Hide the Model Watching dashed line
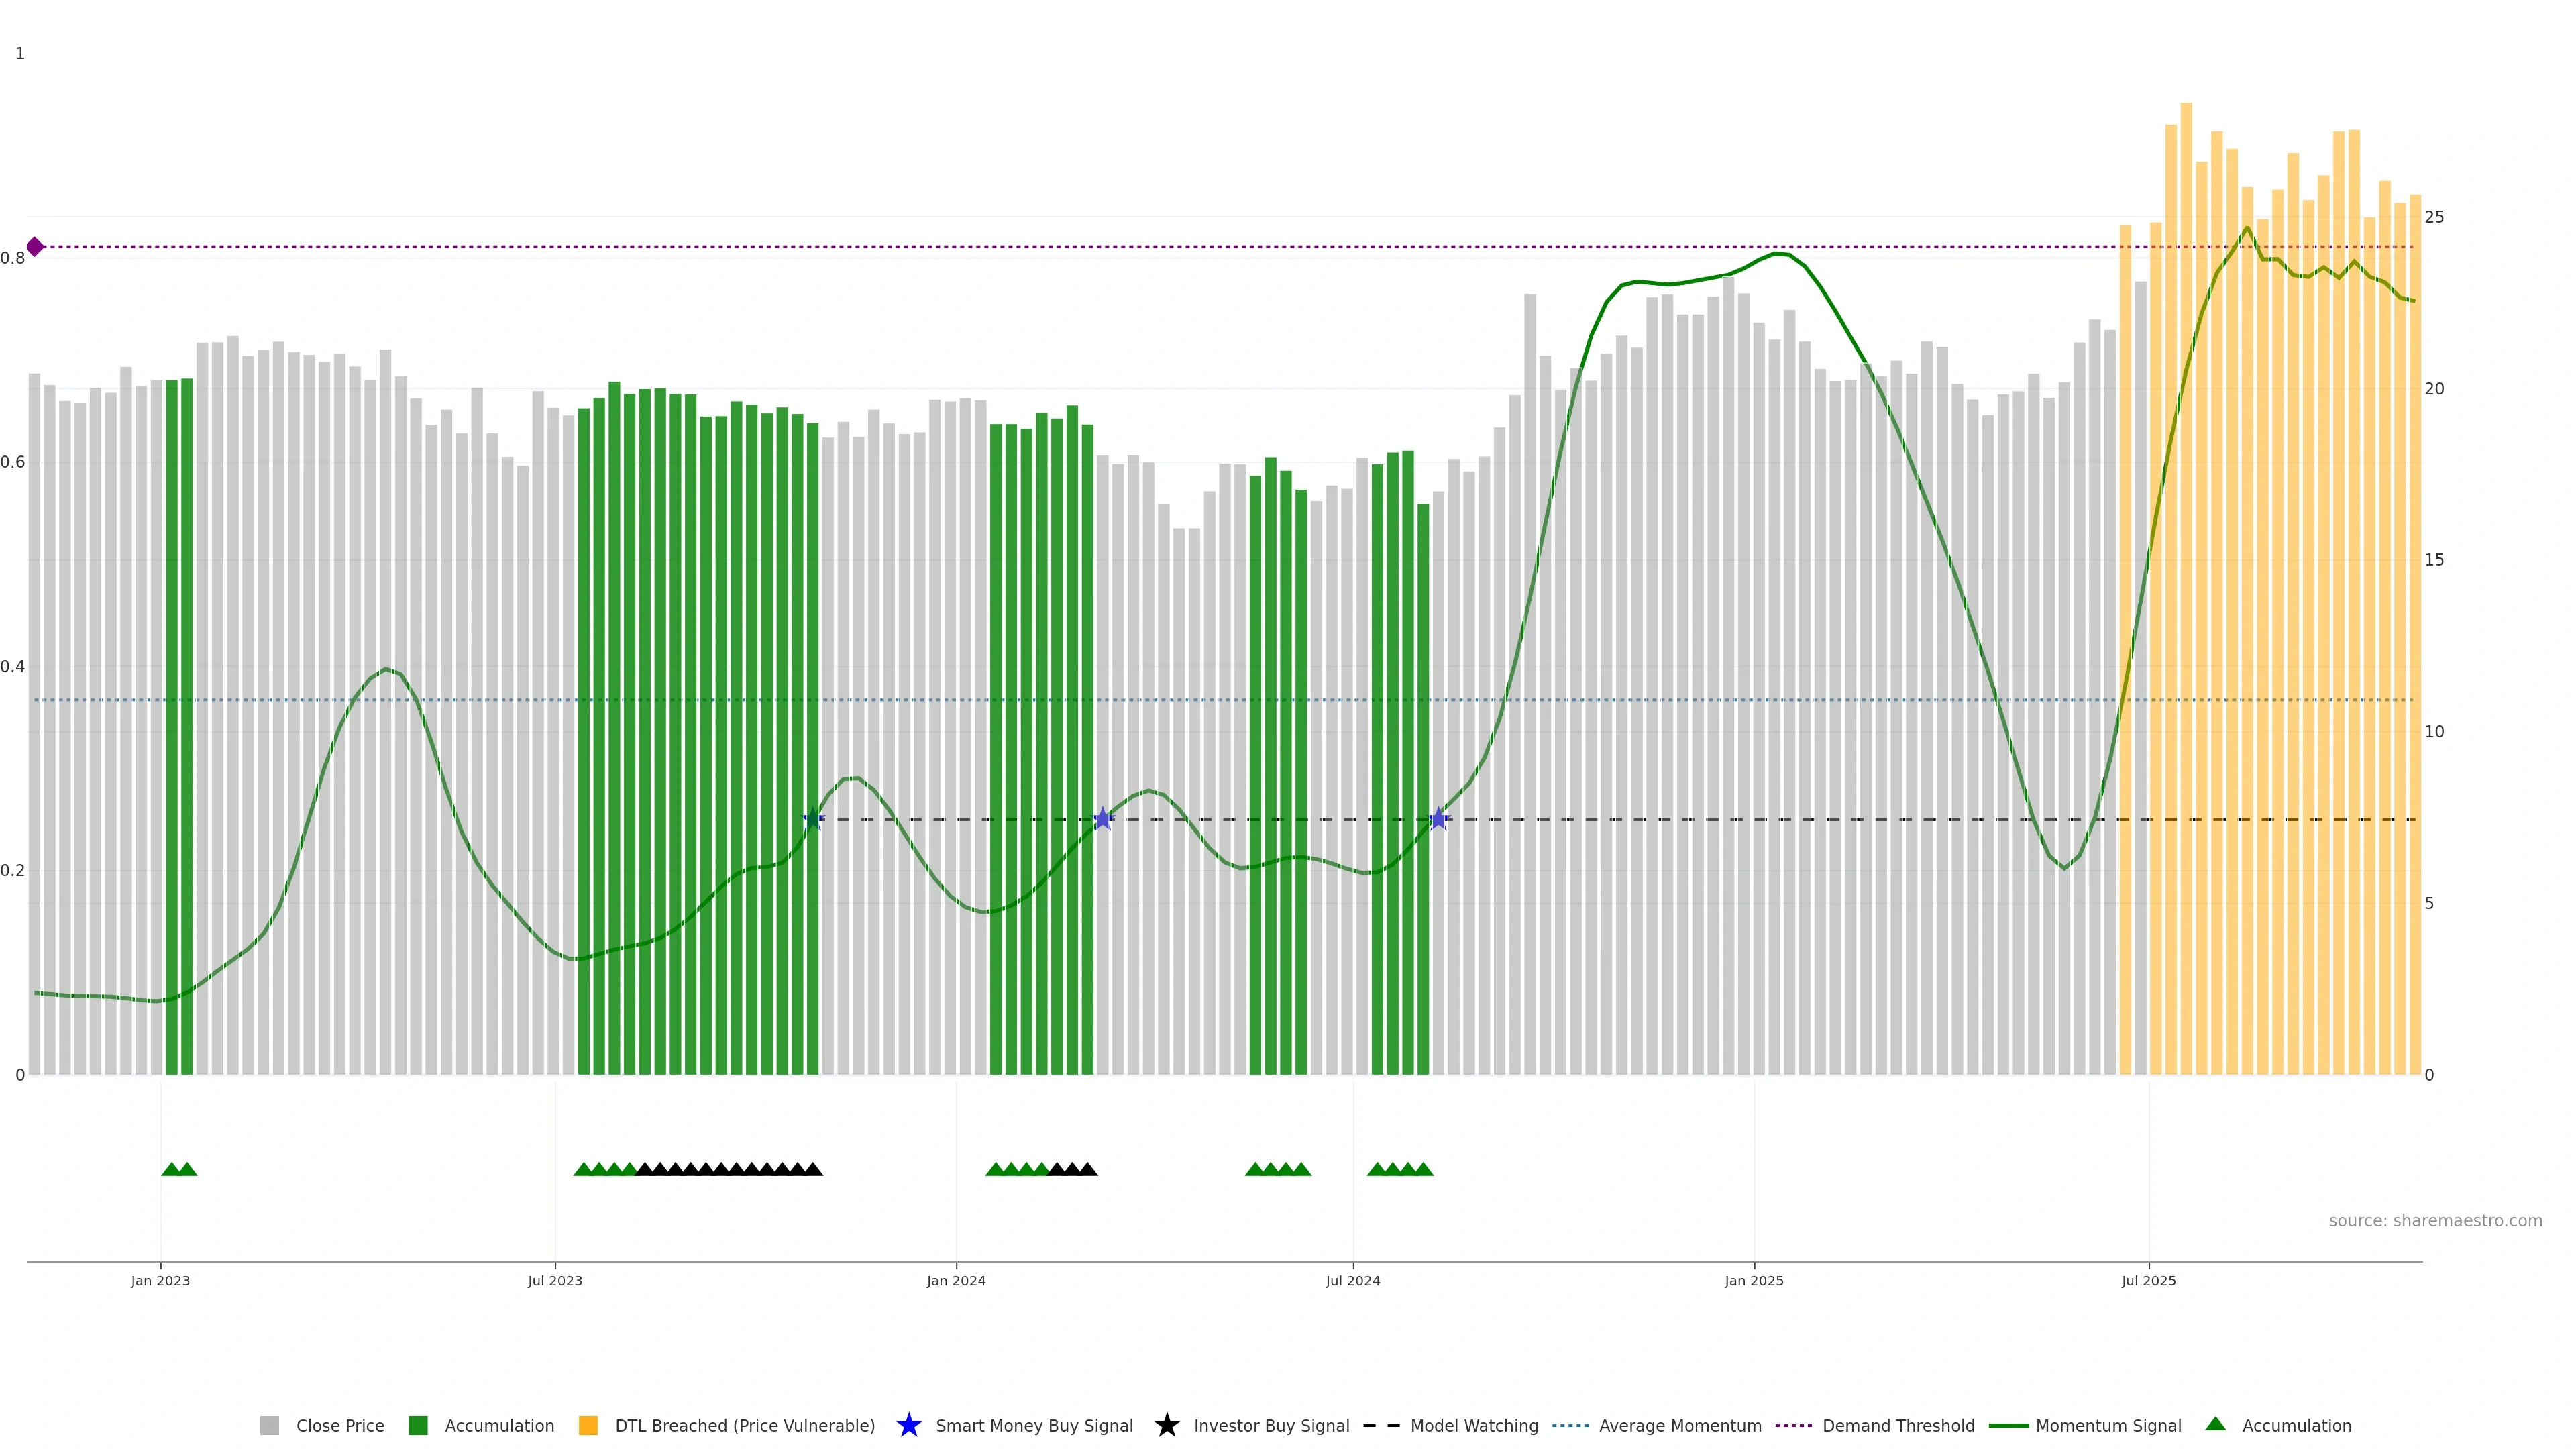2576x1449 pixels. point(1473,1425)
